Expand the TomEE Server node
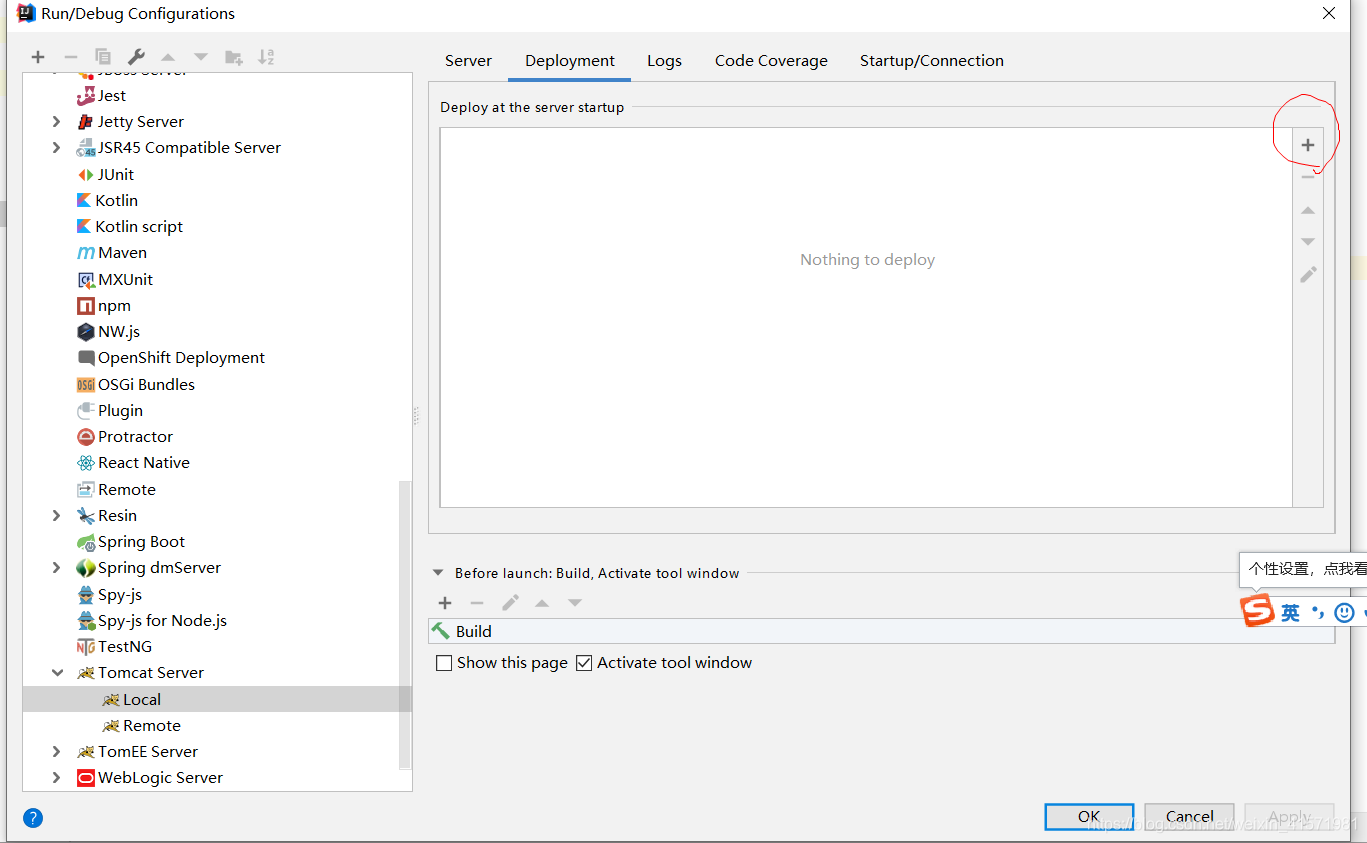Screen dimensions: 1367x843 (56, 752)
